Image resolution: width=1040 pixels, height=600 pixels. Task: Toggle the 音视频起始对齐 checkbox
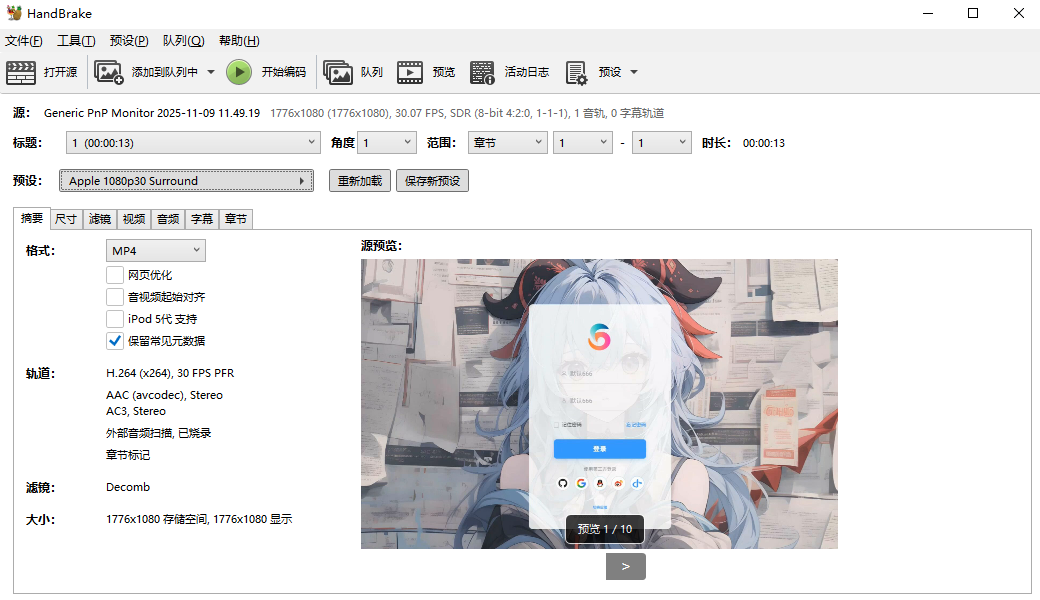pos(115,297)
